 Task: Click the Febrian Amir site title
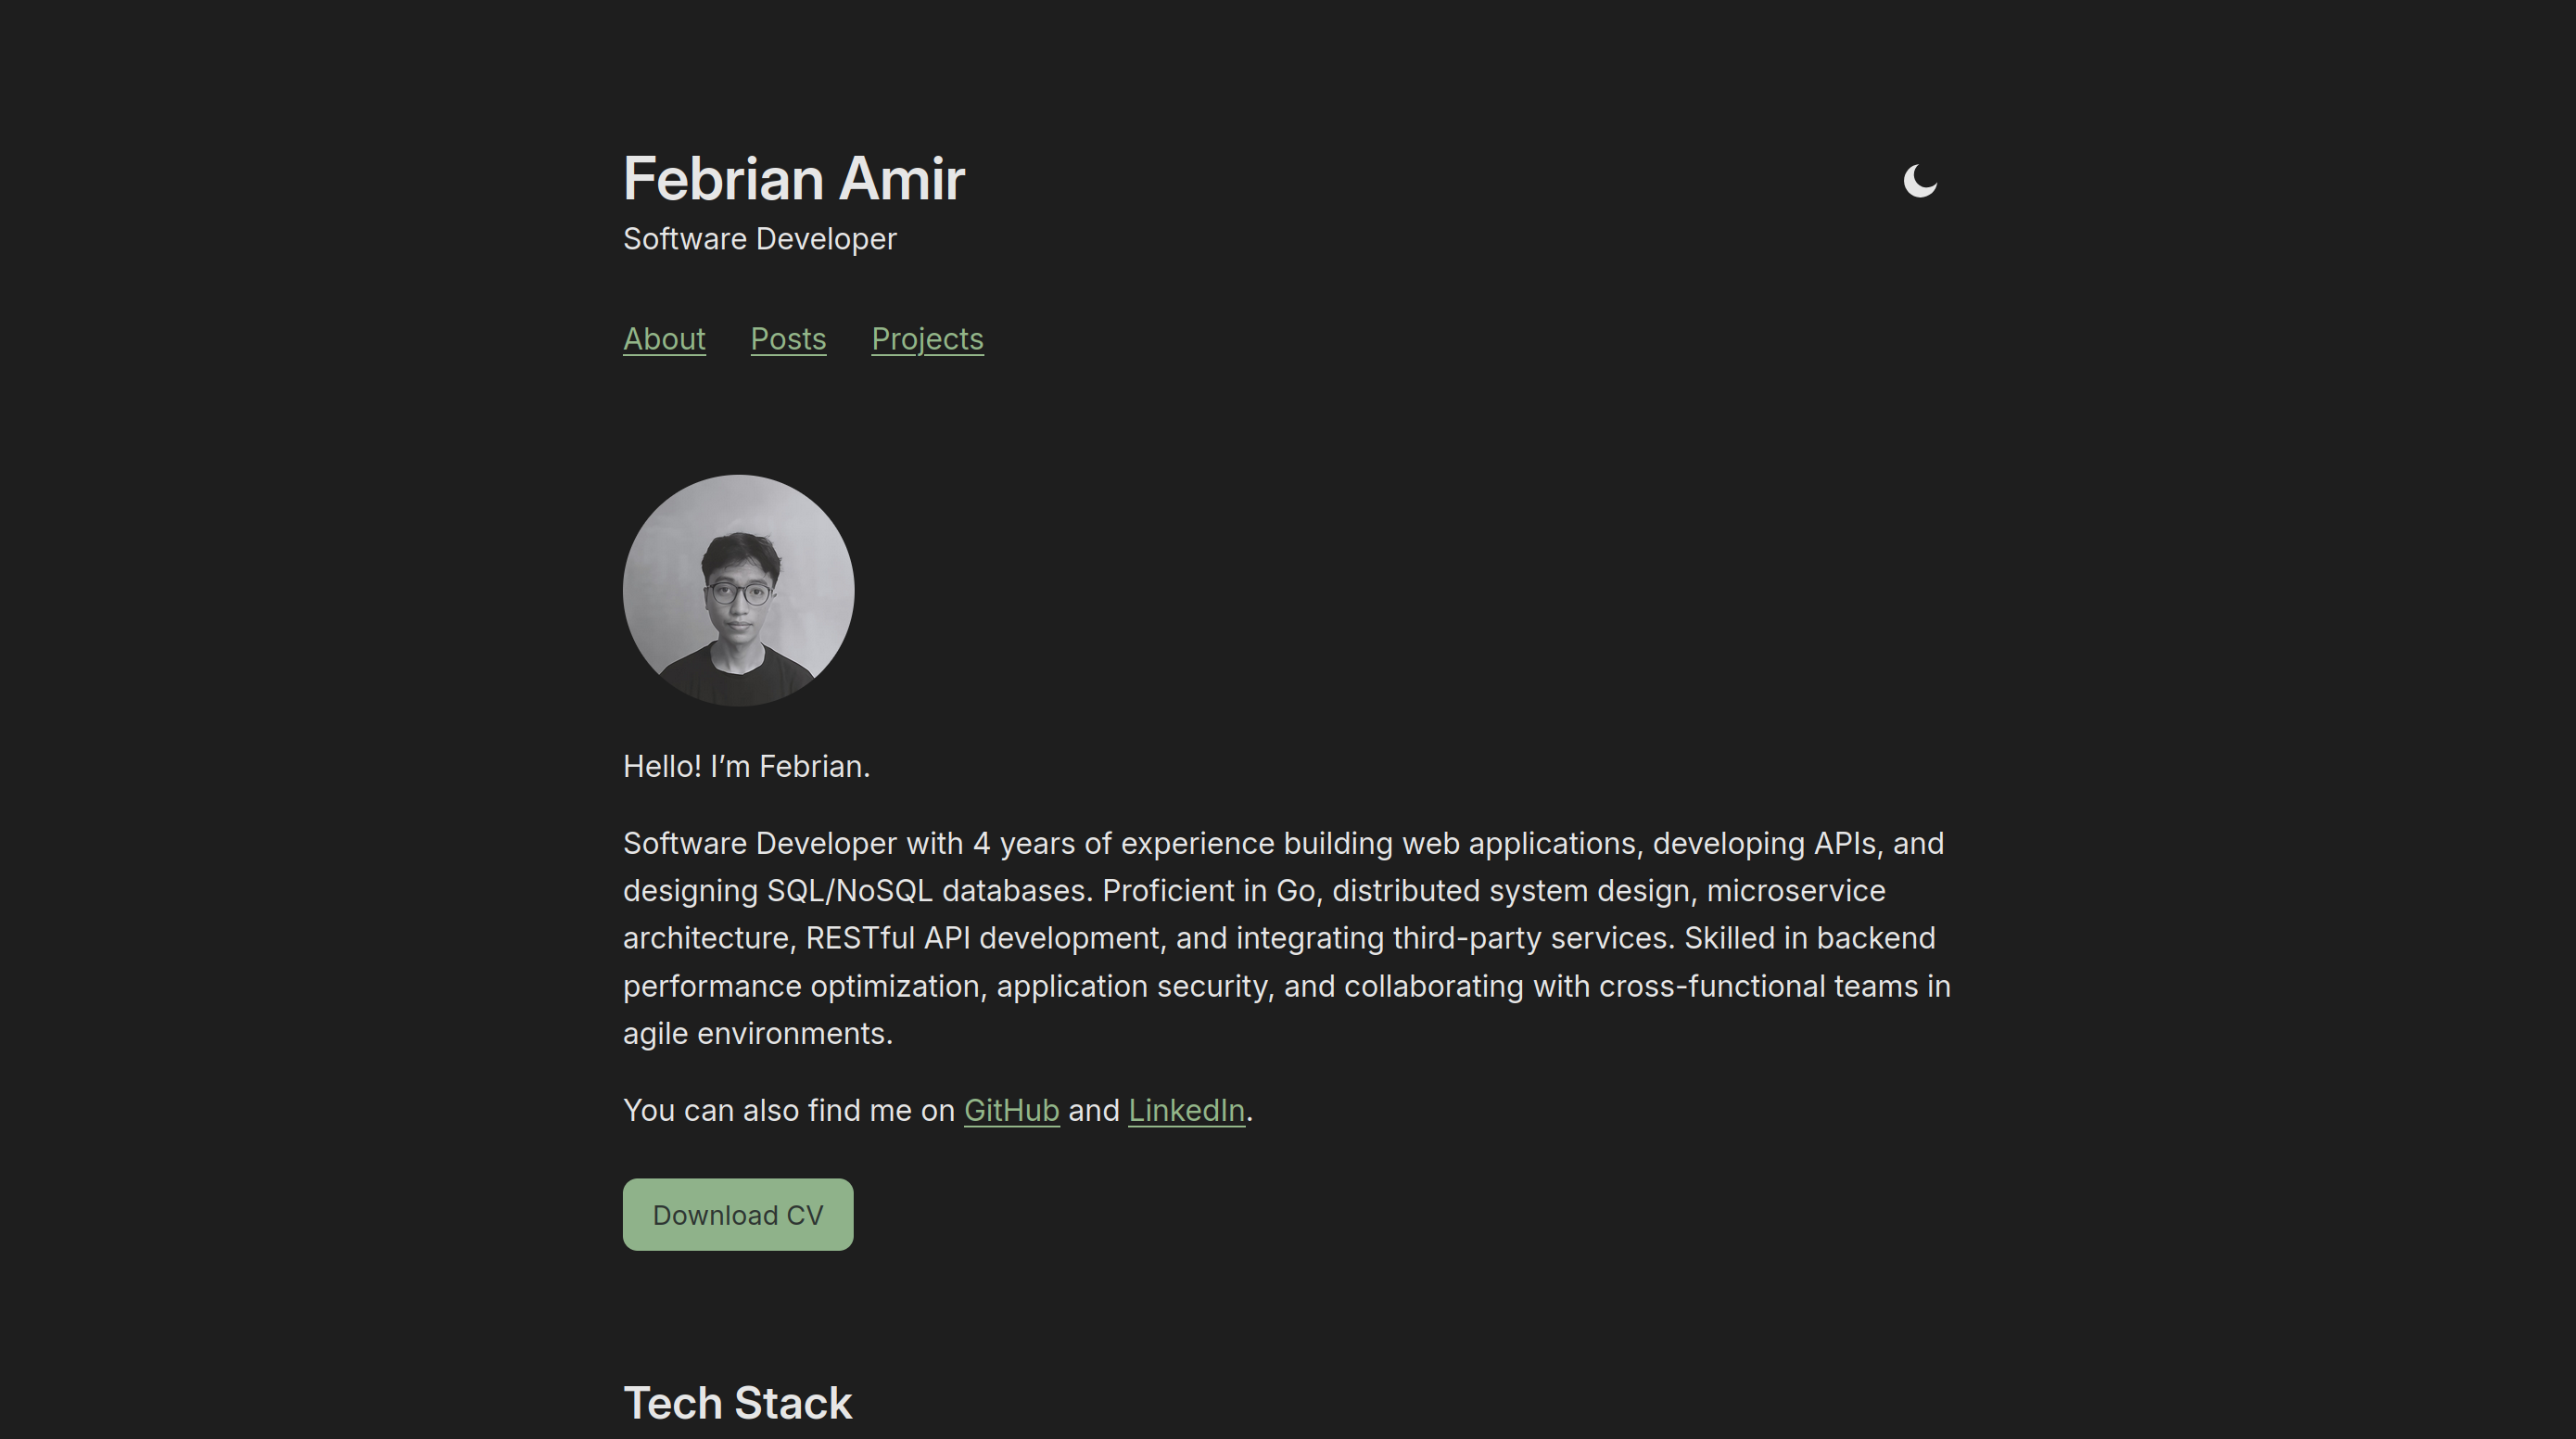click(793, 179)
